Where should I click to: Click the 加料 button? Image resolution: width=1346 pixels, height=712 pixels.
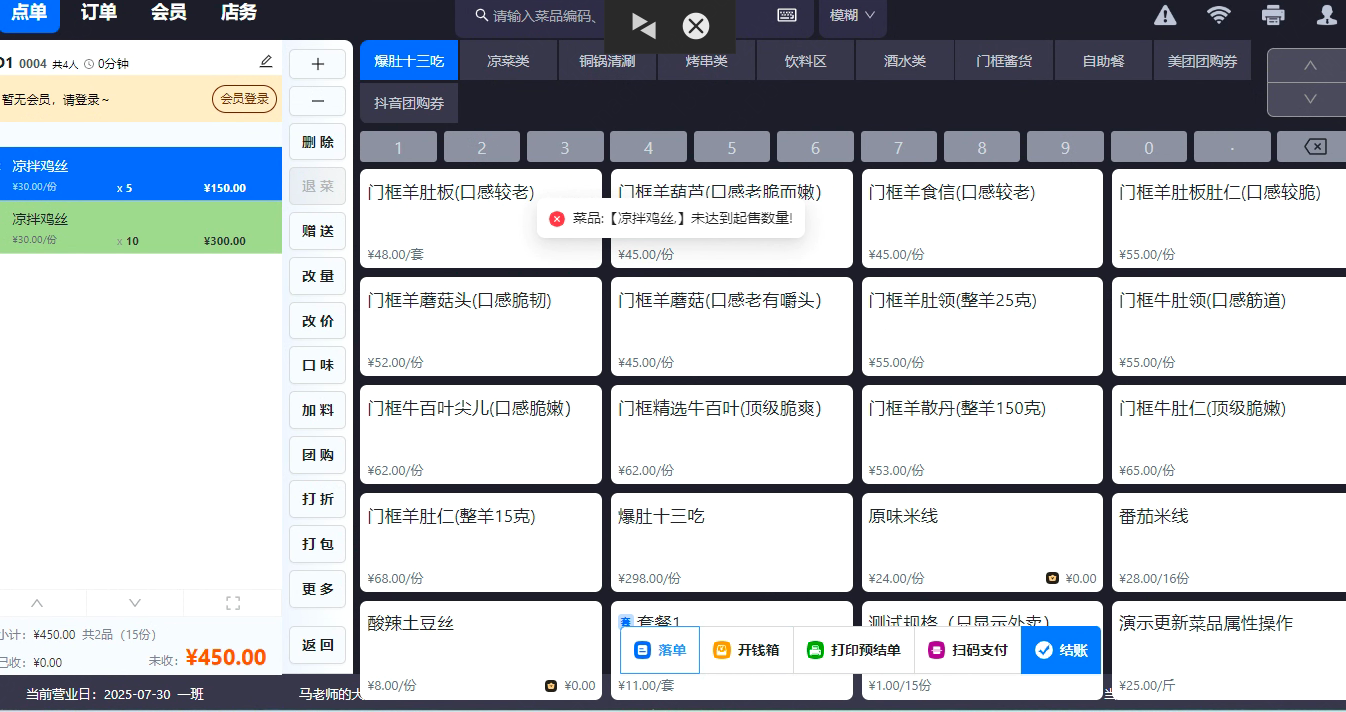click(318, 410)
